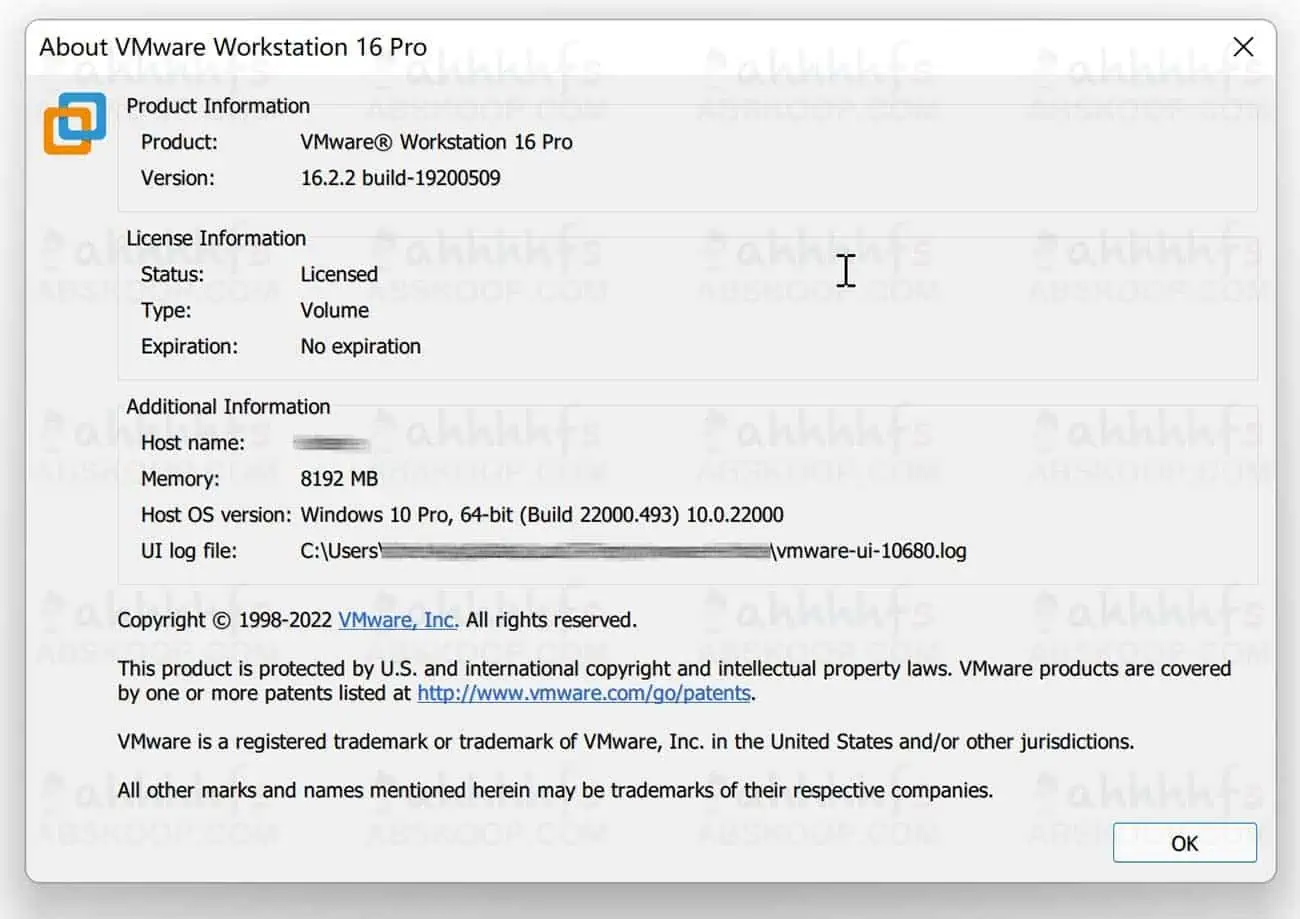
Task: Open the vmware.com/go/patents link
Action: coord(584,692)
